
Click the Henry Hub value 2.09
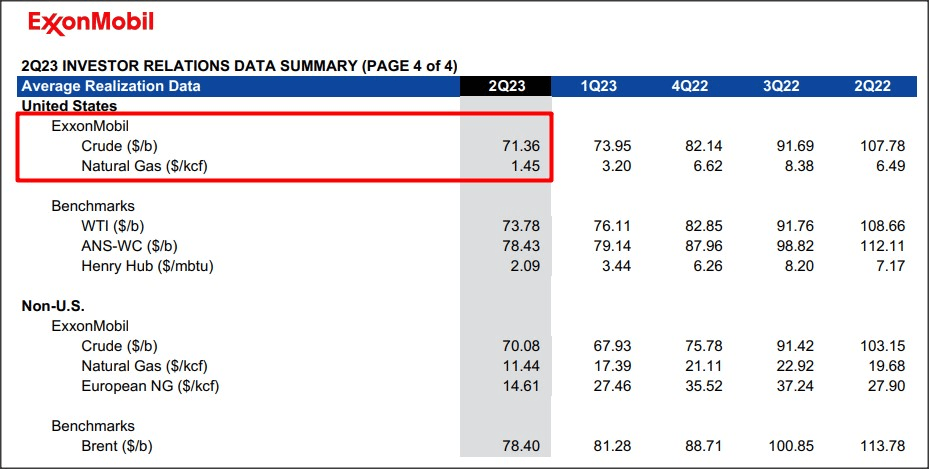coord(526,266)
